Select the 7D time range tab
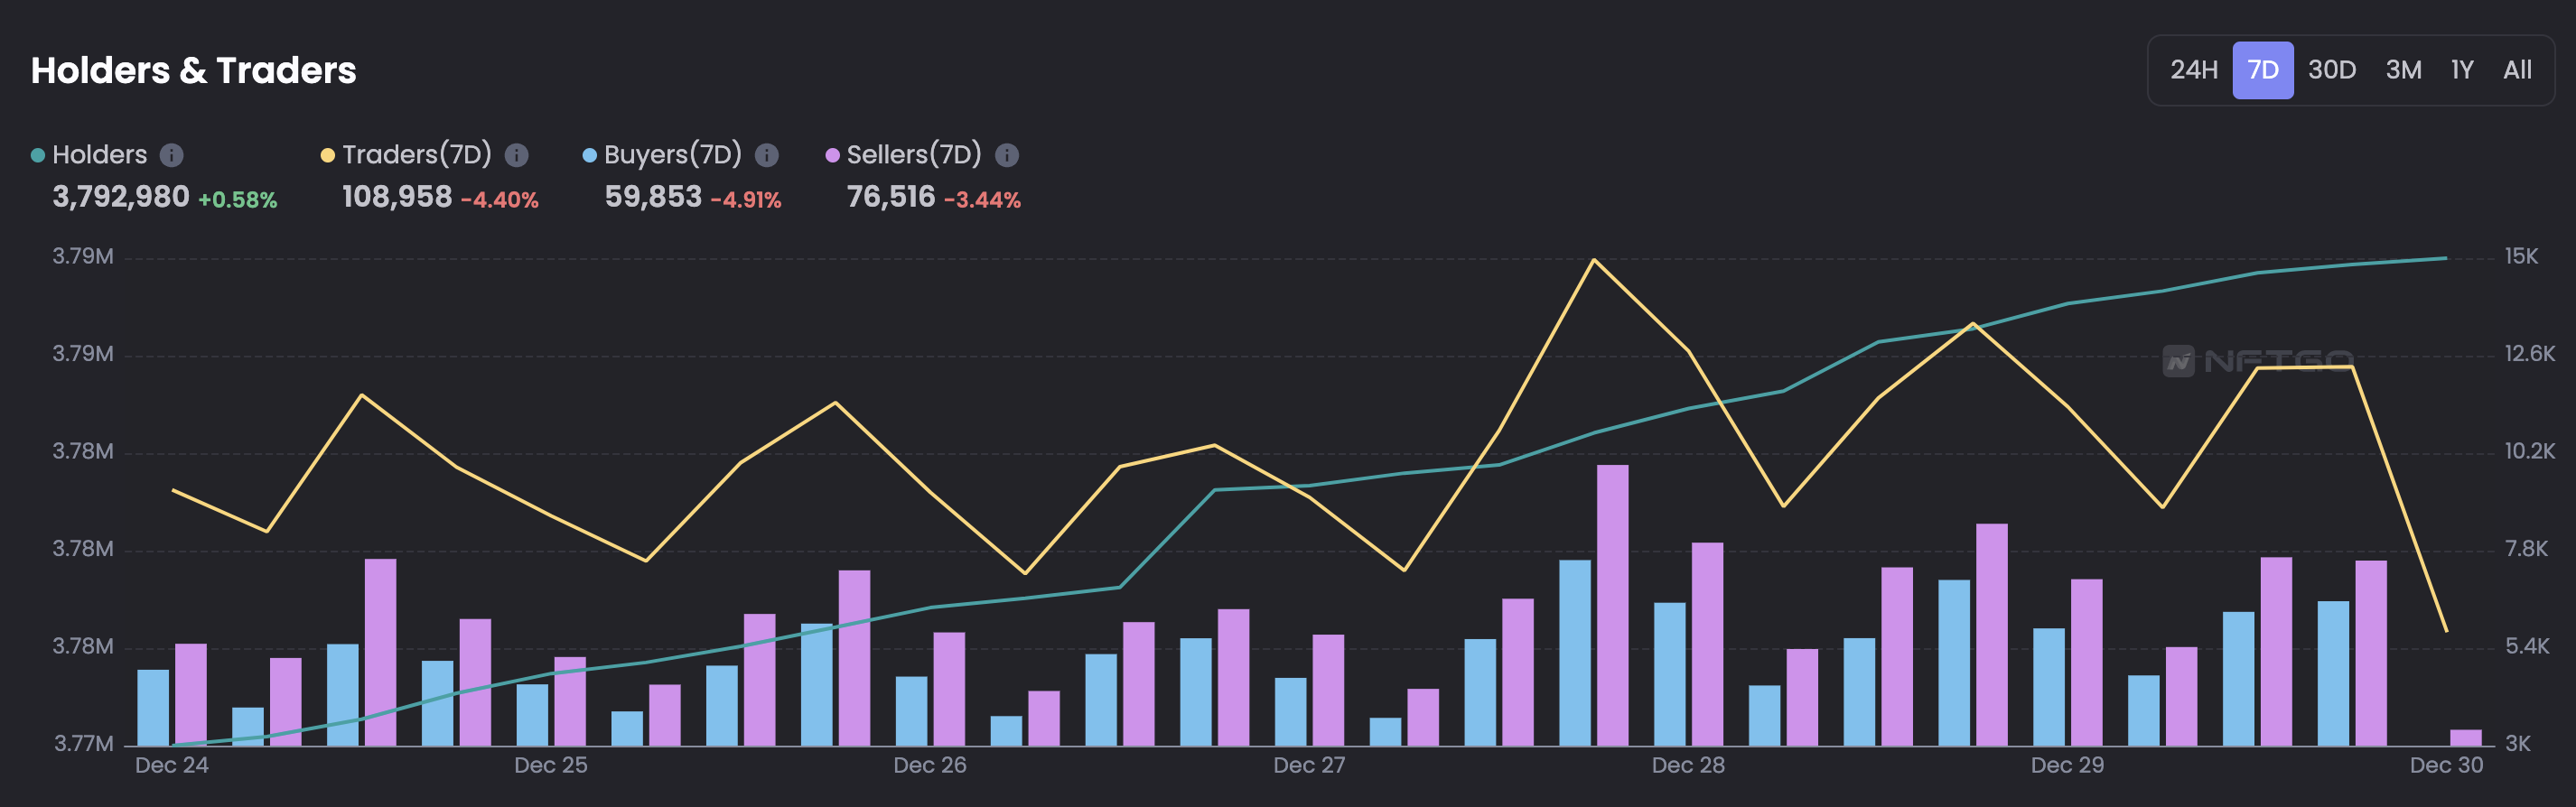 (2262, 70)
